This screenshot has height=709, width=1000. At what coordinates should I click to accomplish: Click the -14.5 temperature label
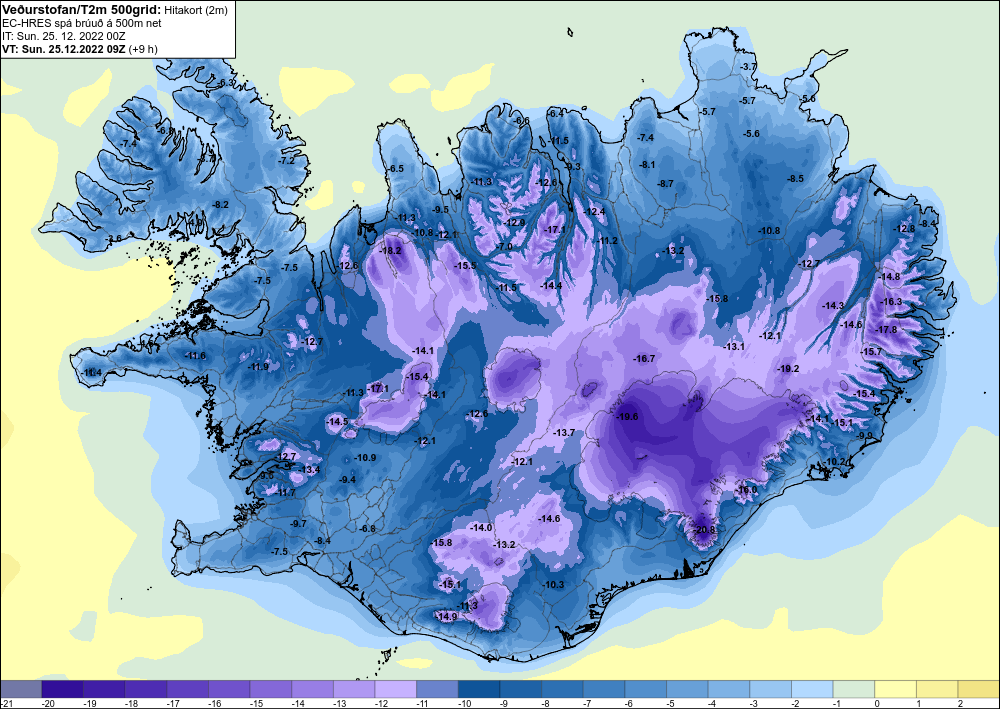pyautogui.click(x=337, y=421)
